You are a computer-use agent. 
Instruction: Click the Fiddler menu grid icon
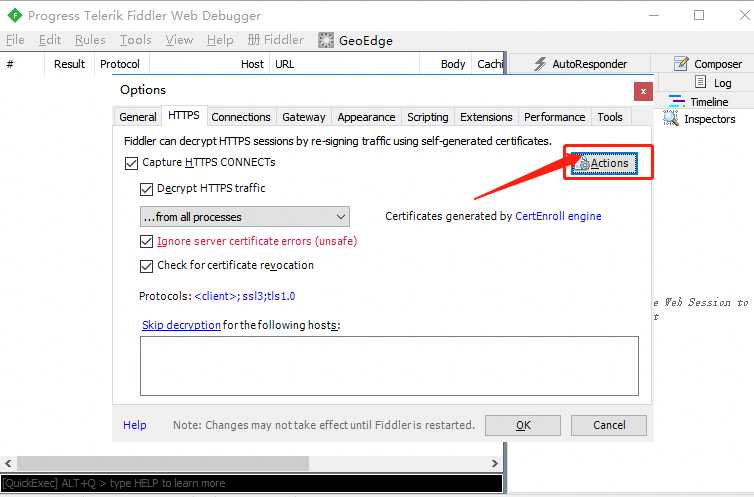pos(254,40)
